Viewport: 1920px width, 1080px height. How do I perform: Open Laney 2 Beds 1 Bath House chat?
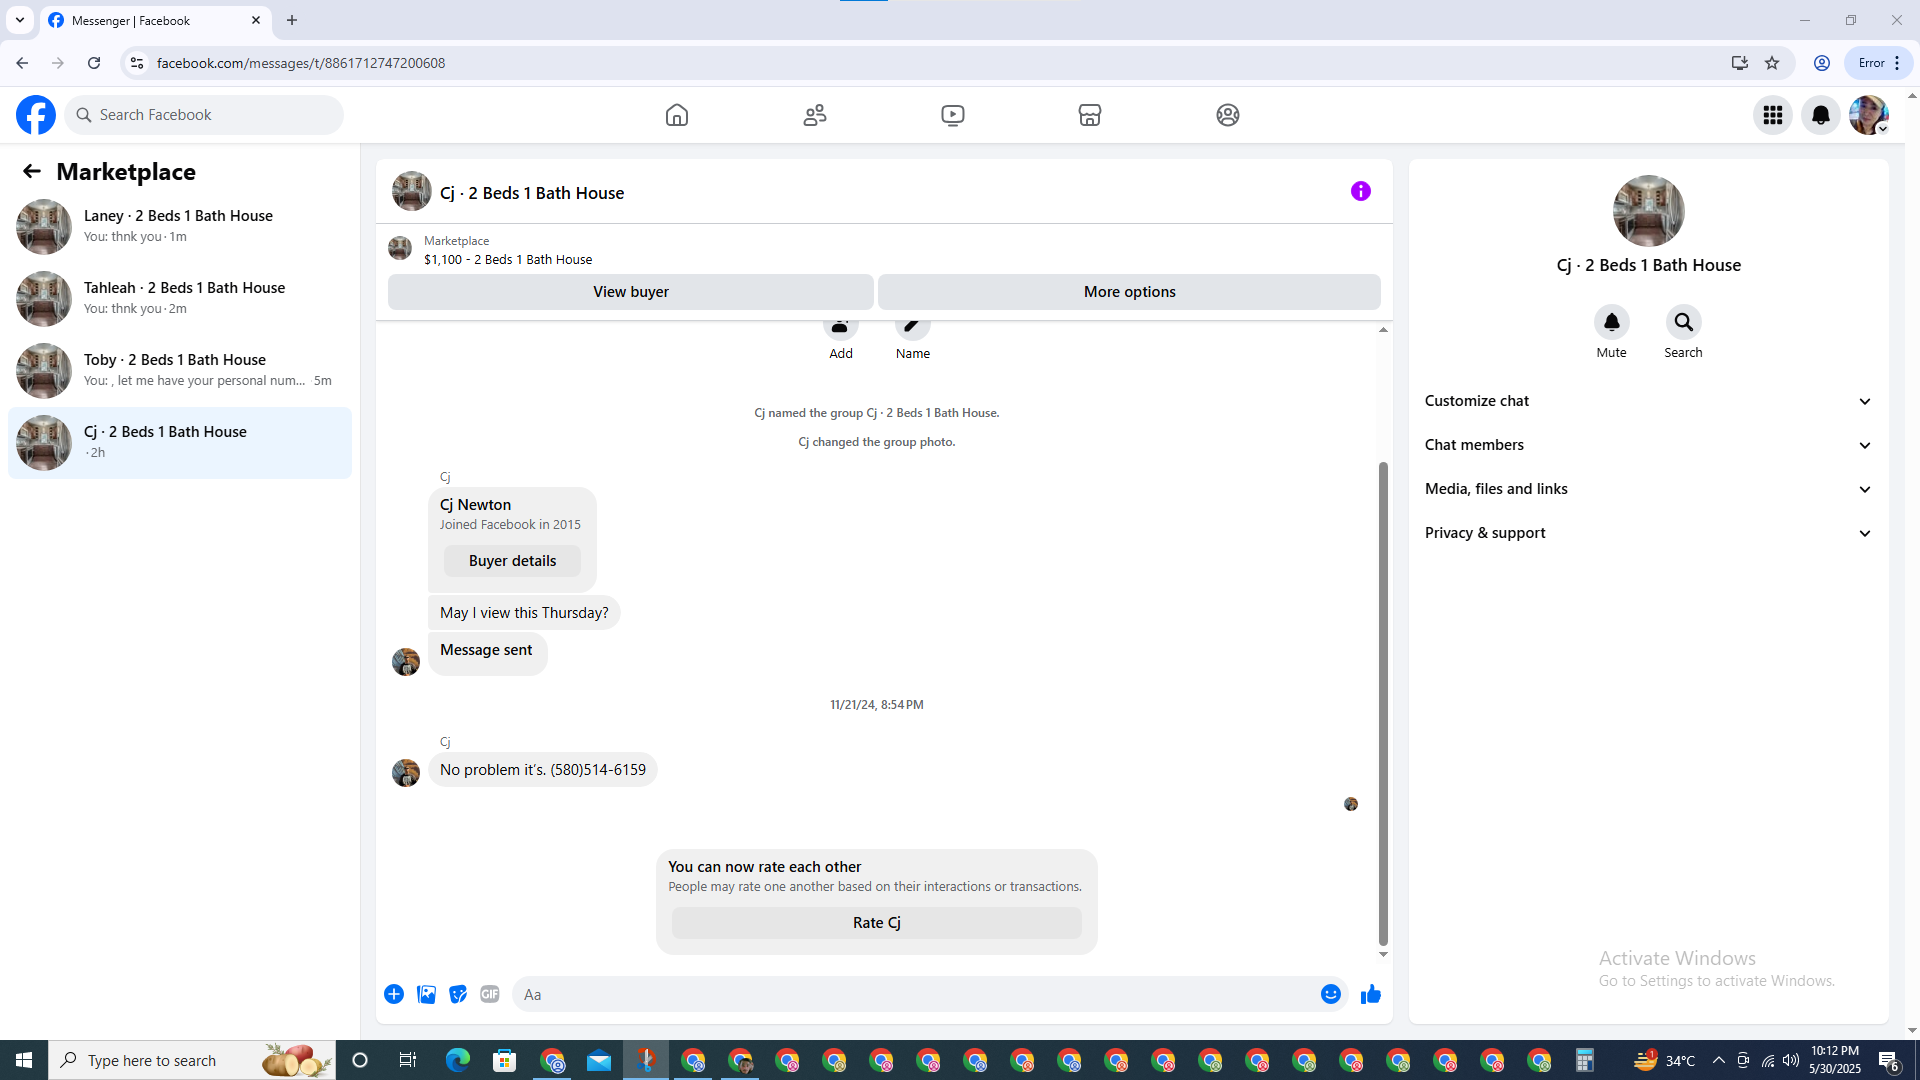pyautogui.click(x=180, y=227)
